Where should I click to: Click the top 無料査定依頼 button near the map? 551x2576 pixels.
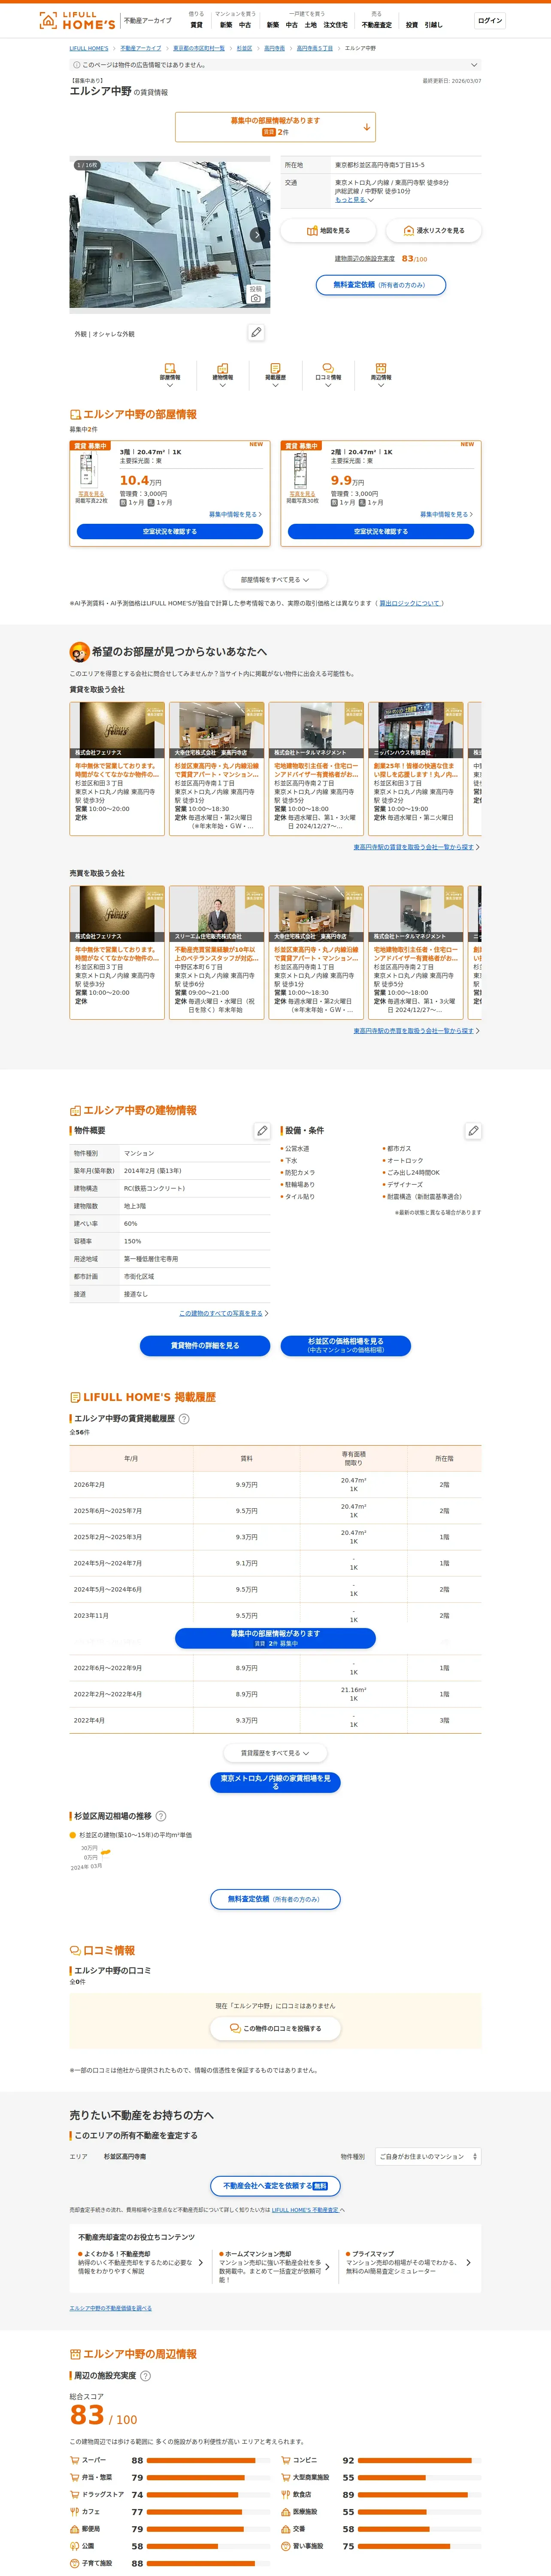click(x=381, y=285)
